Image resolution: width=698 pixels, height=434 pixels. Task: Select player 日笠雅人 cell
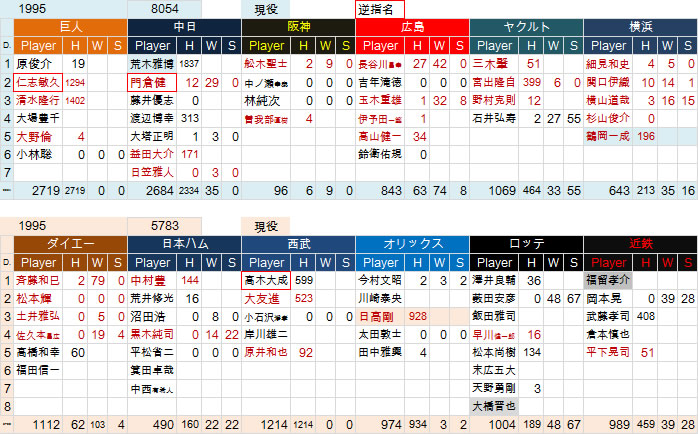[x=152, y=173]
